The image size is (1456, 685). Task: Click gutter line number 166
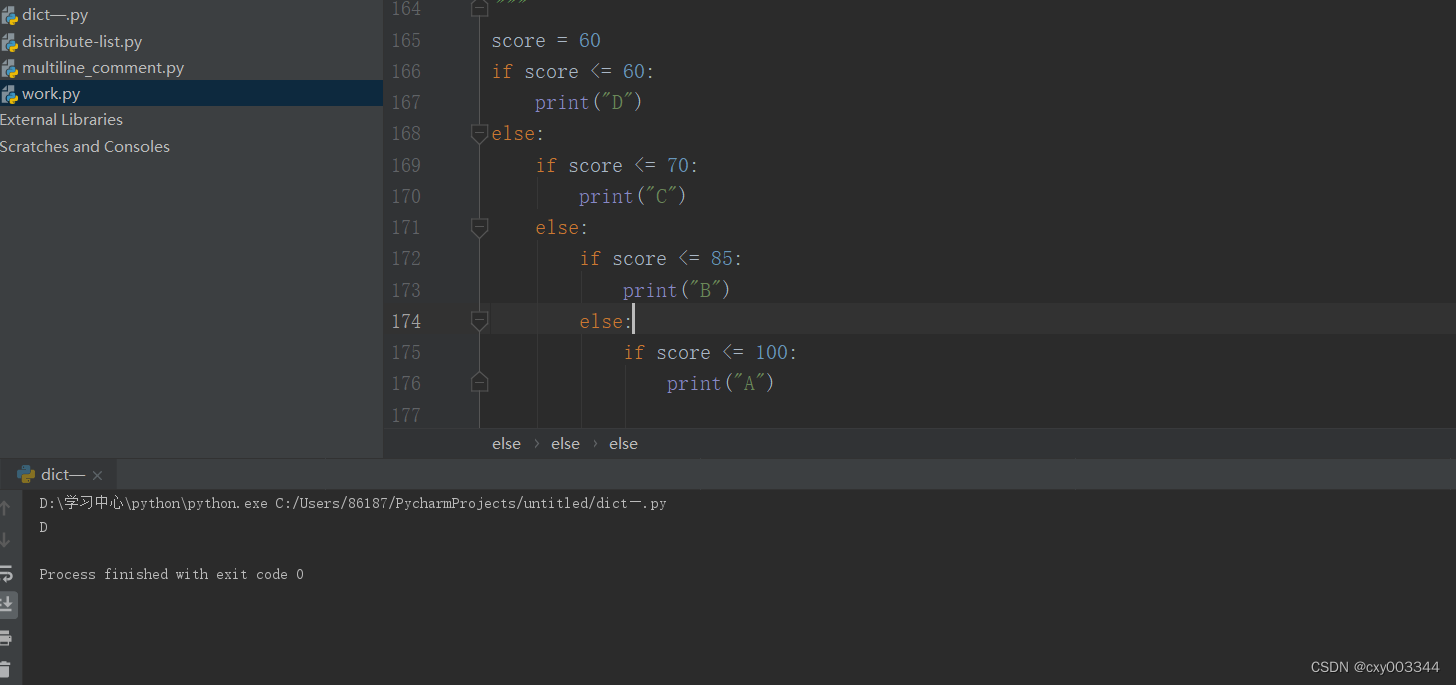coord(406,72)
